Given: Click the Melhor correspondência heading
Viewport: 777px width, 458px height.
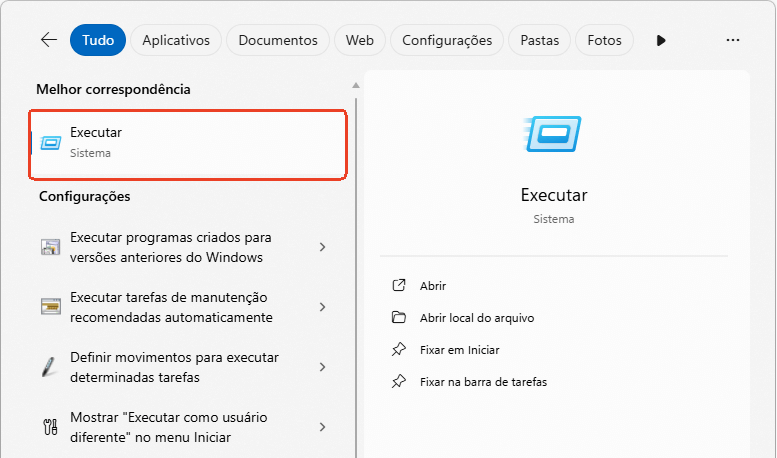Looking at the screenshot, I should (113, 89).
